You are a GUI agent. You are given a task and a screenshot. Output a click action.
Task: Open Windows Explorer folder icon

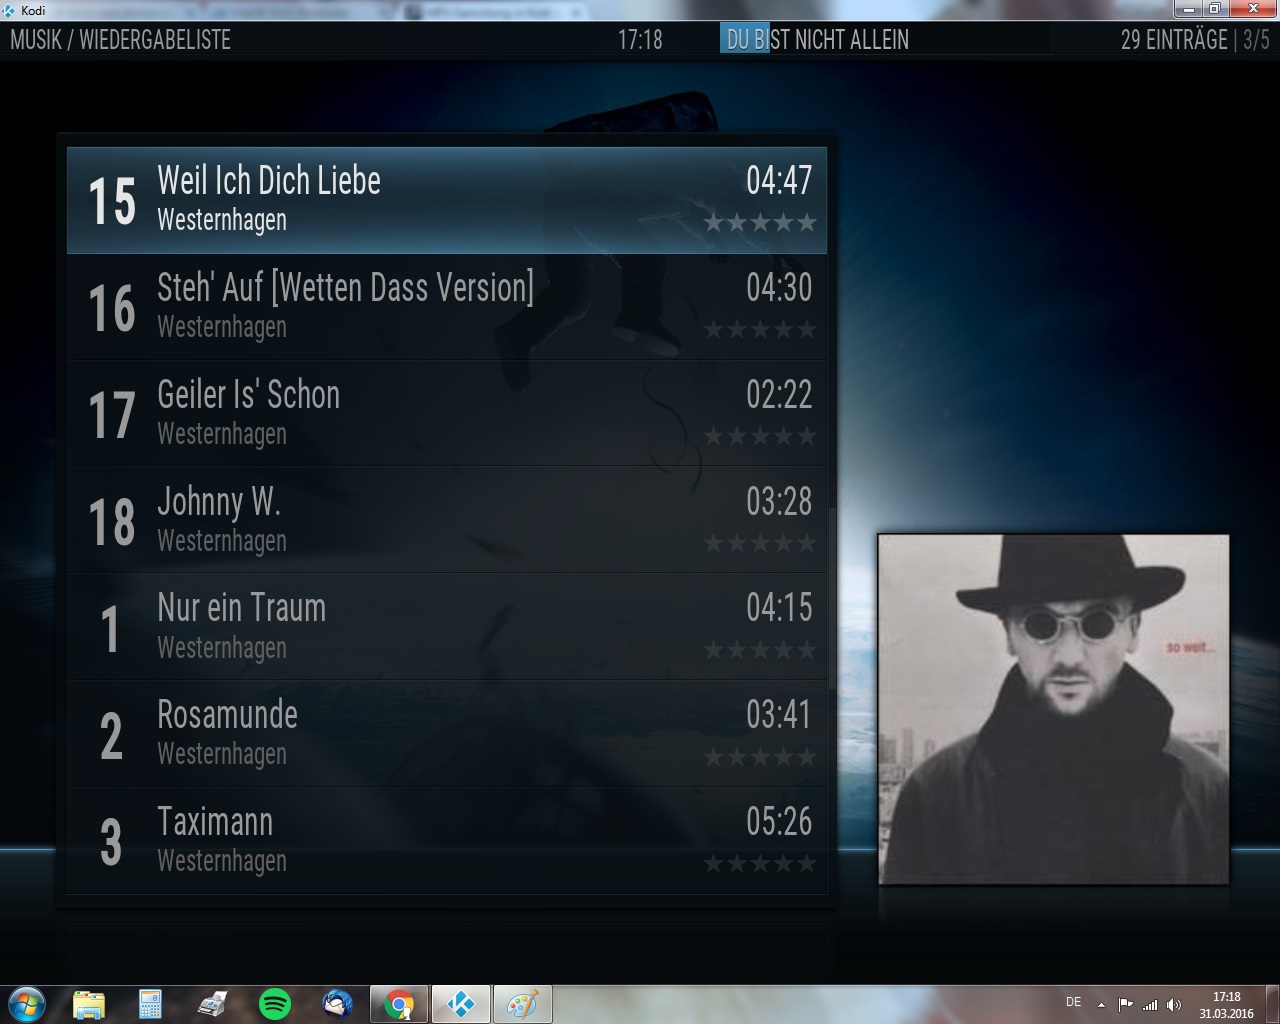point(89,1003)
